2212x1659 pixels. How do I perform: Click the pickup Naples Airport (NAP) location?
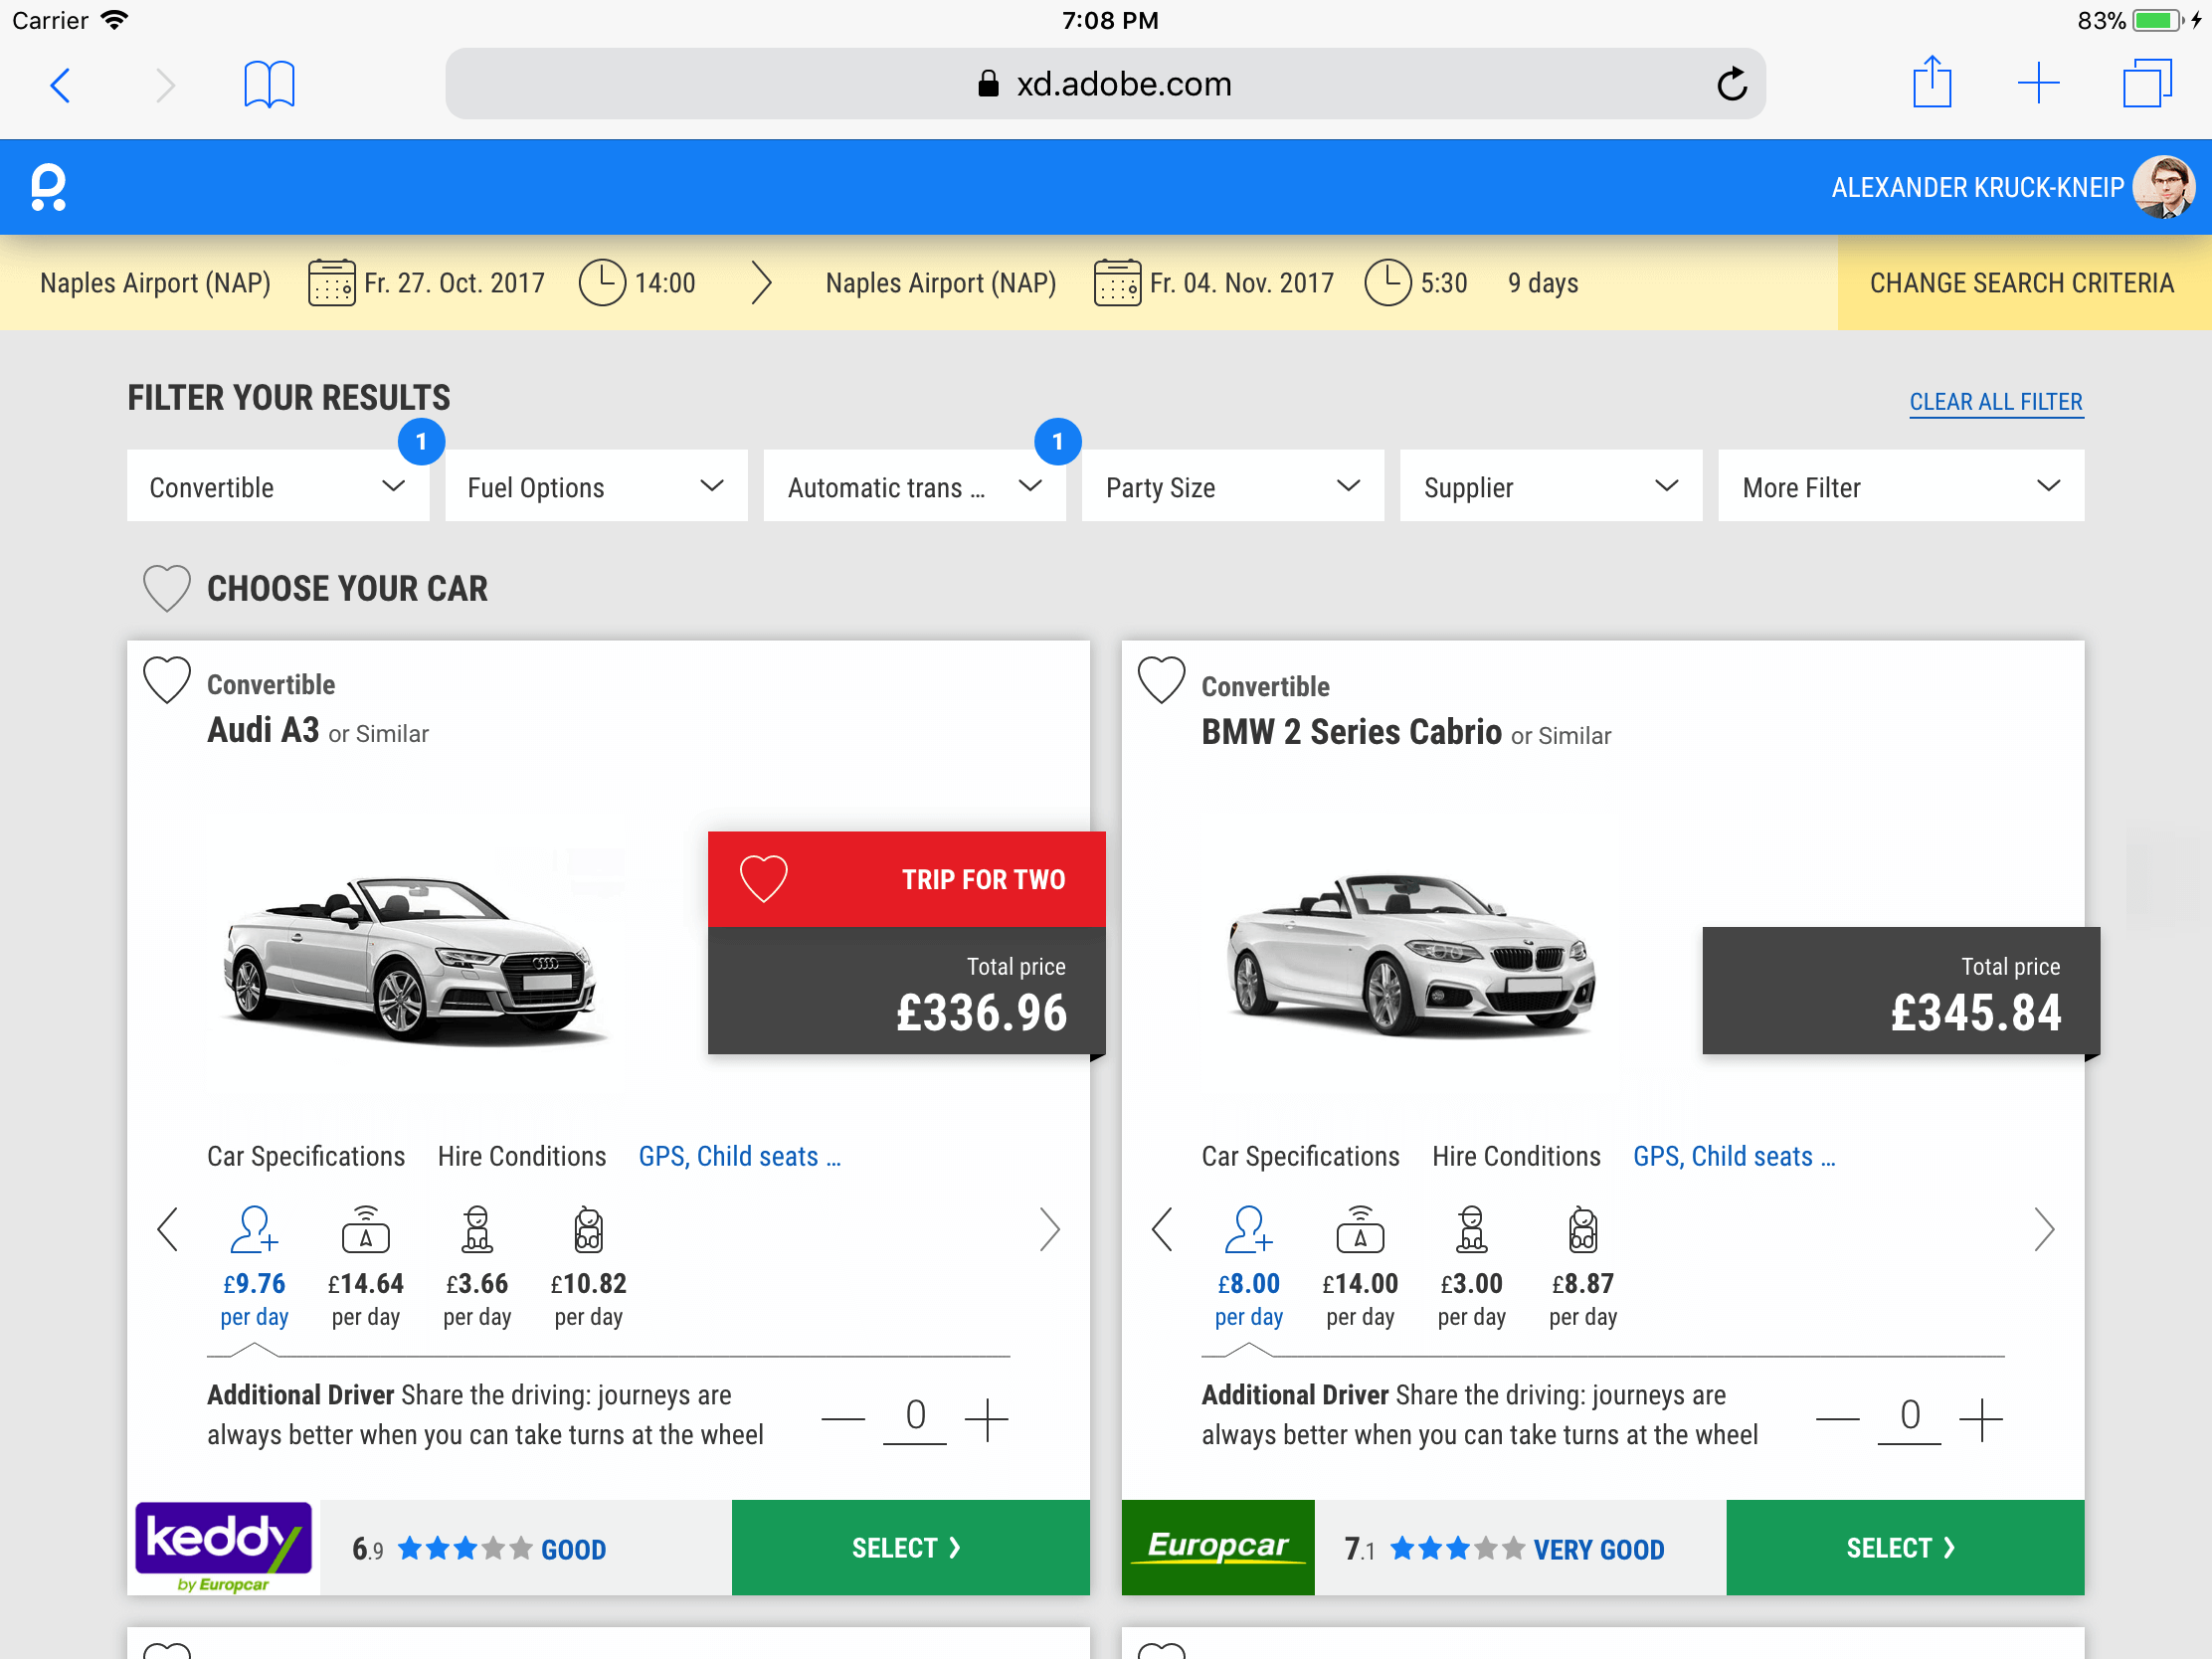(155, 283)
